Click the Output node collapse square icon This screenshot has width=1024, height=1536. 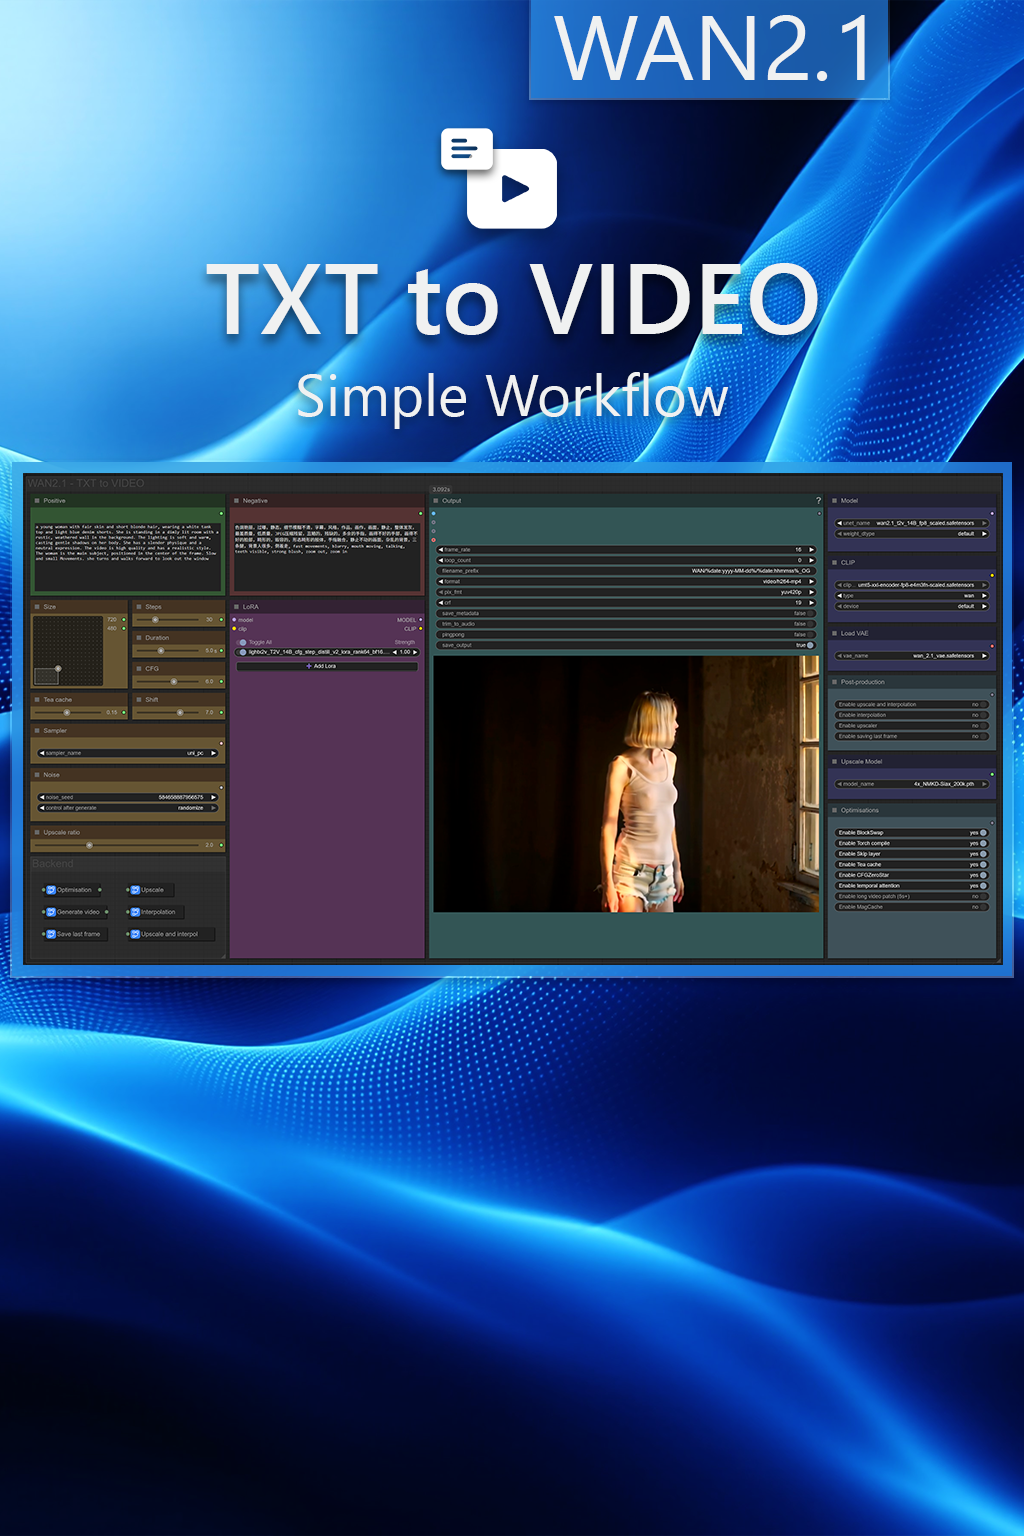coord(436,501)
